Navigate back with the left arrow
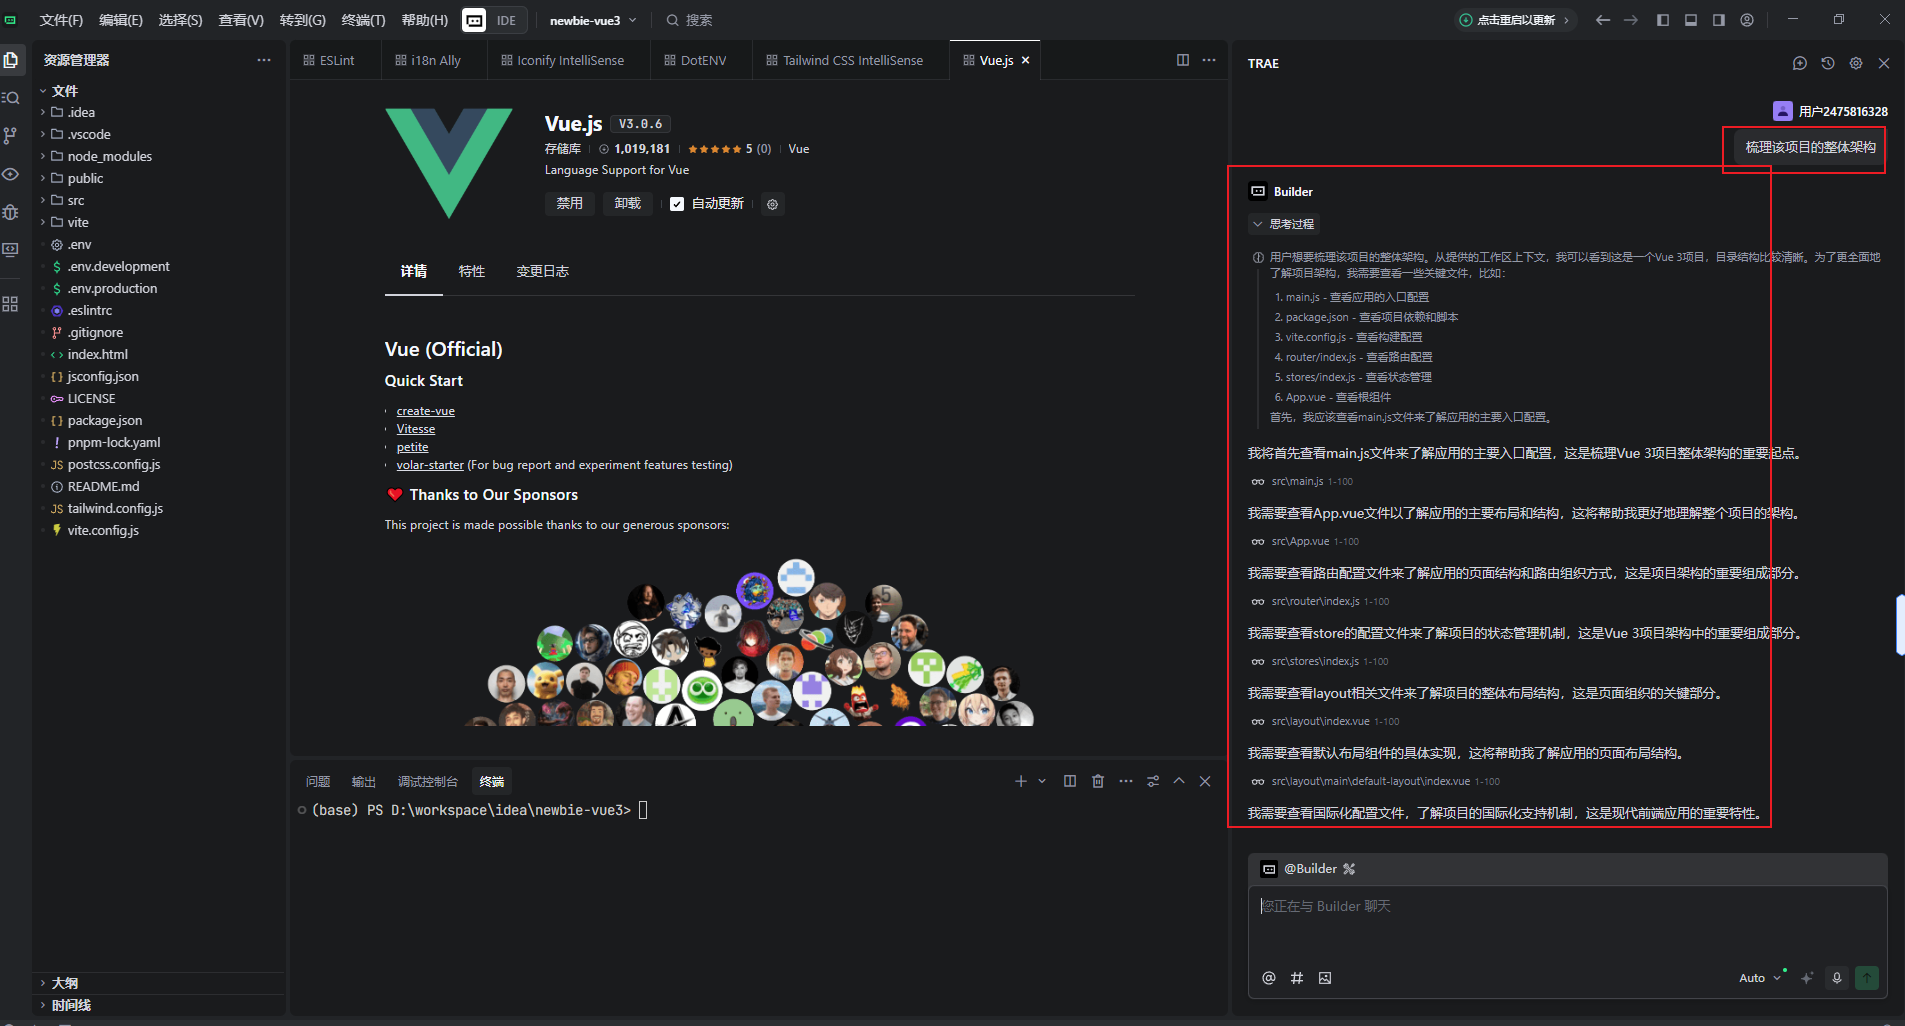Screen dimensions: 1905x1026 pos(1603,20)
